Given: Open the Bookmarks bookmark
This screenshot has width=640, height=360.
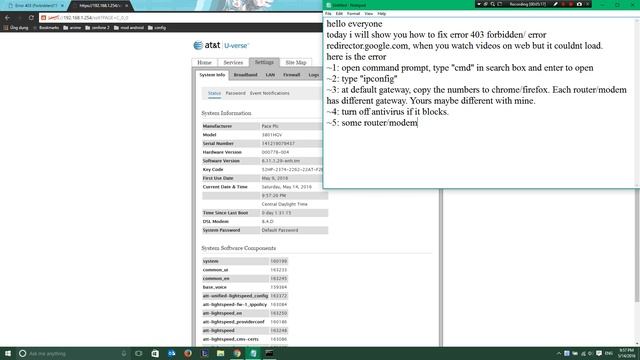Looking at the screenshot, I should pyautogui.click(x=46, y=28).
